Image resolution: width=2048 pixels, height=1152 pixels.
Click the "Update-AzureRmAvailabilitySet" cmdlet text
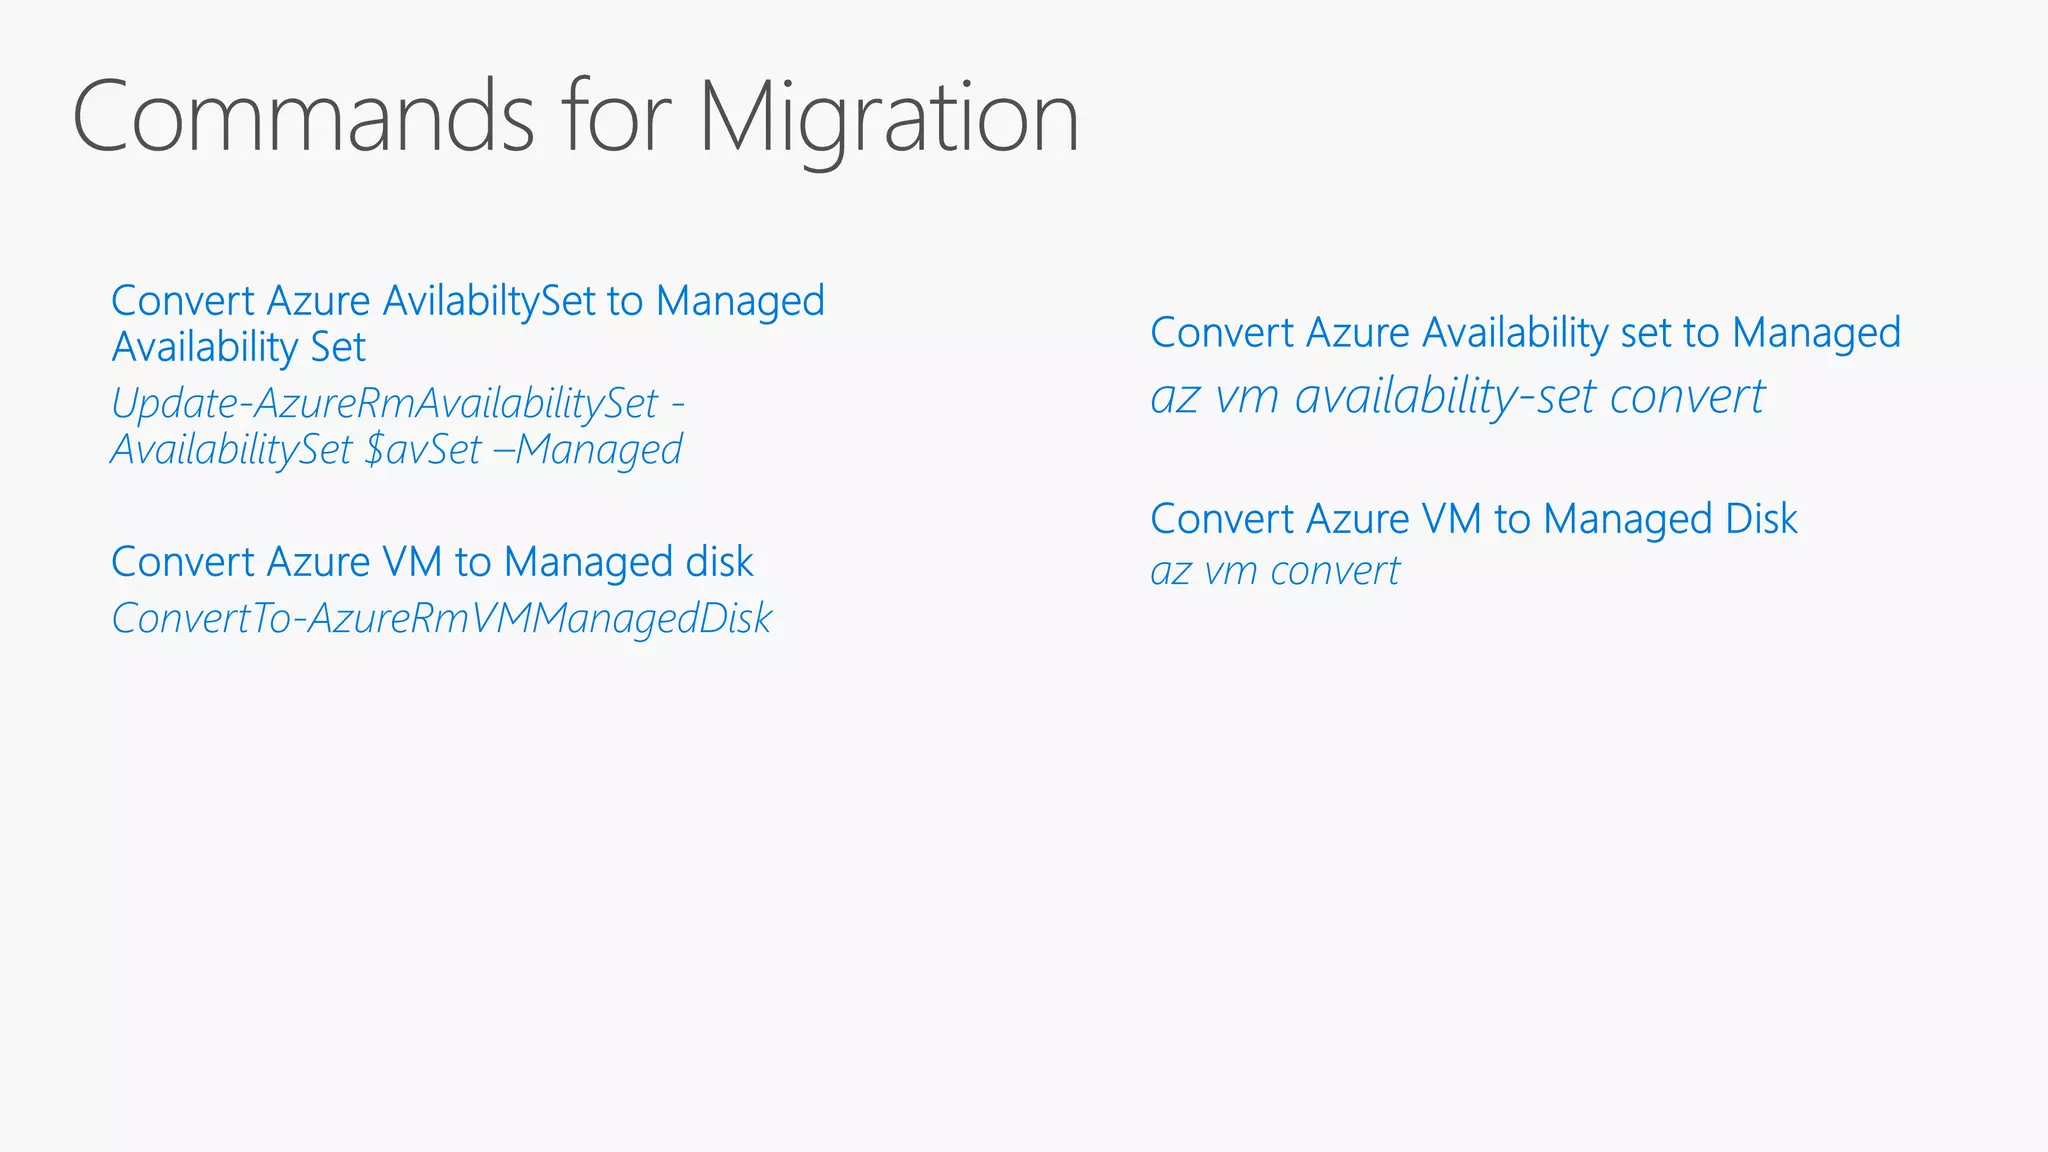[x=385, y=404]
